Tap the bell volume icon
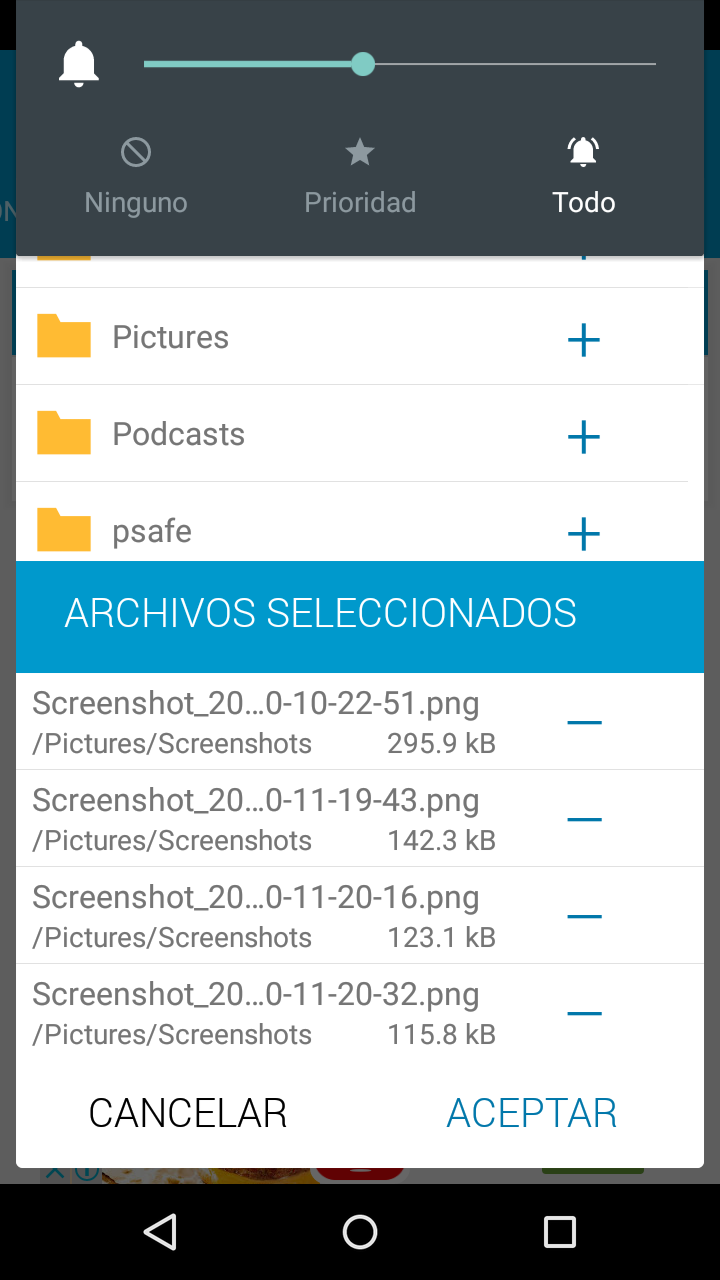This screenshot has width=720, height=1280. click(x=79, y=65)
